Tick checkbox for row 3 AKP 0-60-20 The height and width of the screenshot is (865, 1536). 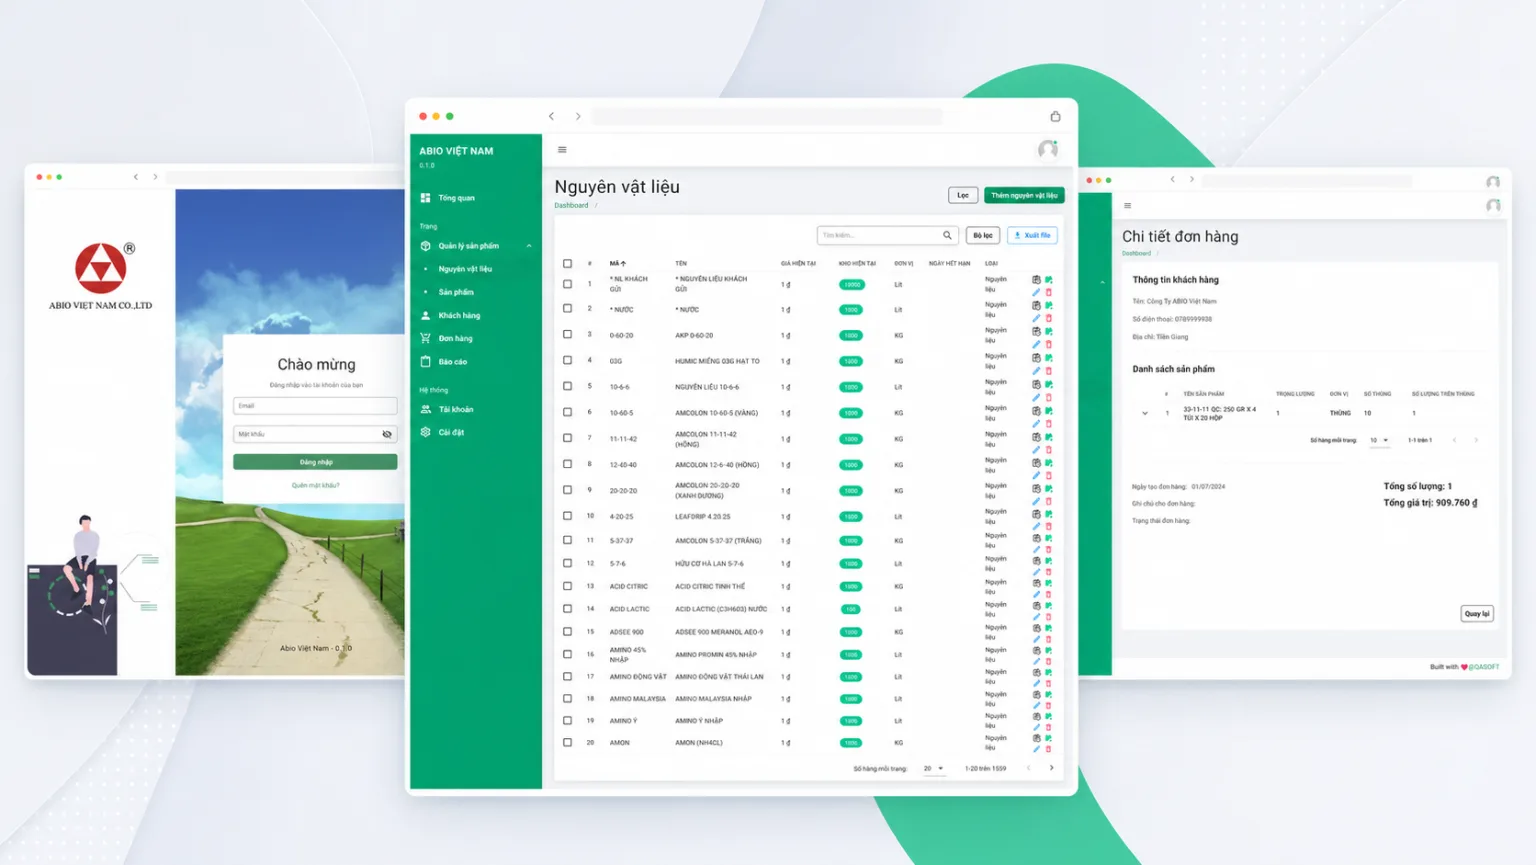coord(567,335)
